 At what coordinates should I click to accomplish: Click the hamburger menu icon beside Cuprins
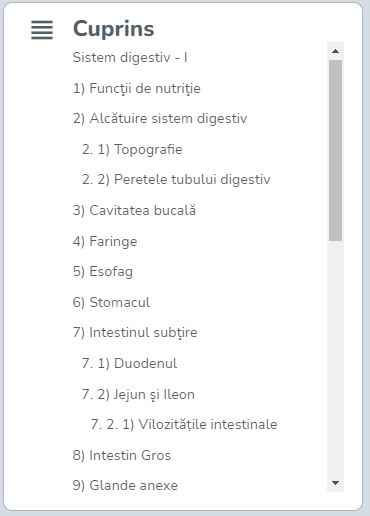(42, 30)
